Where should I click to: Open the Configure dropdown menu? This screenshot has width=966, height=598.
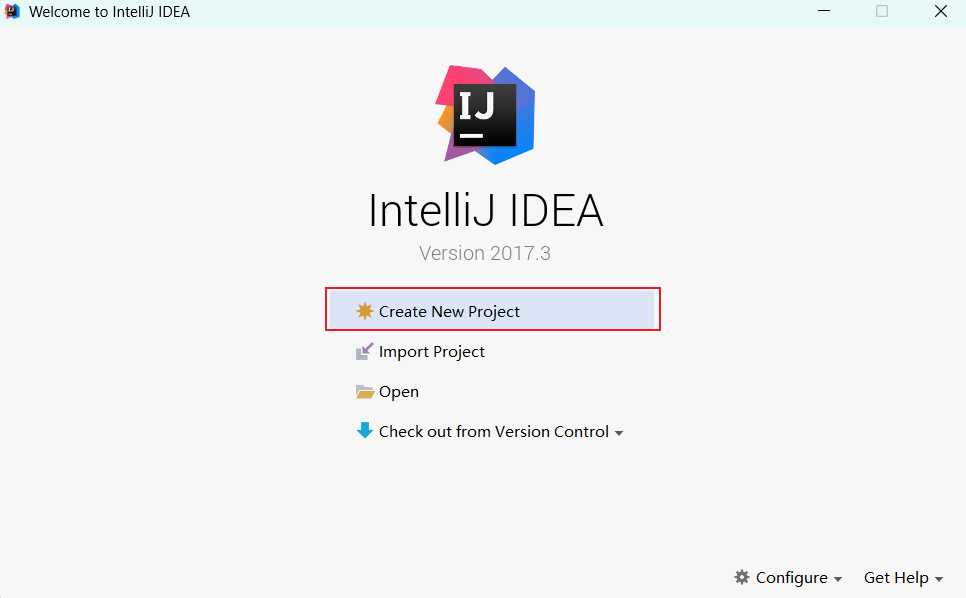click(x=789, y=577)
